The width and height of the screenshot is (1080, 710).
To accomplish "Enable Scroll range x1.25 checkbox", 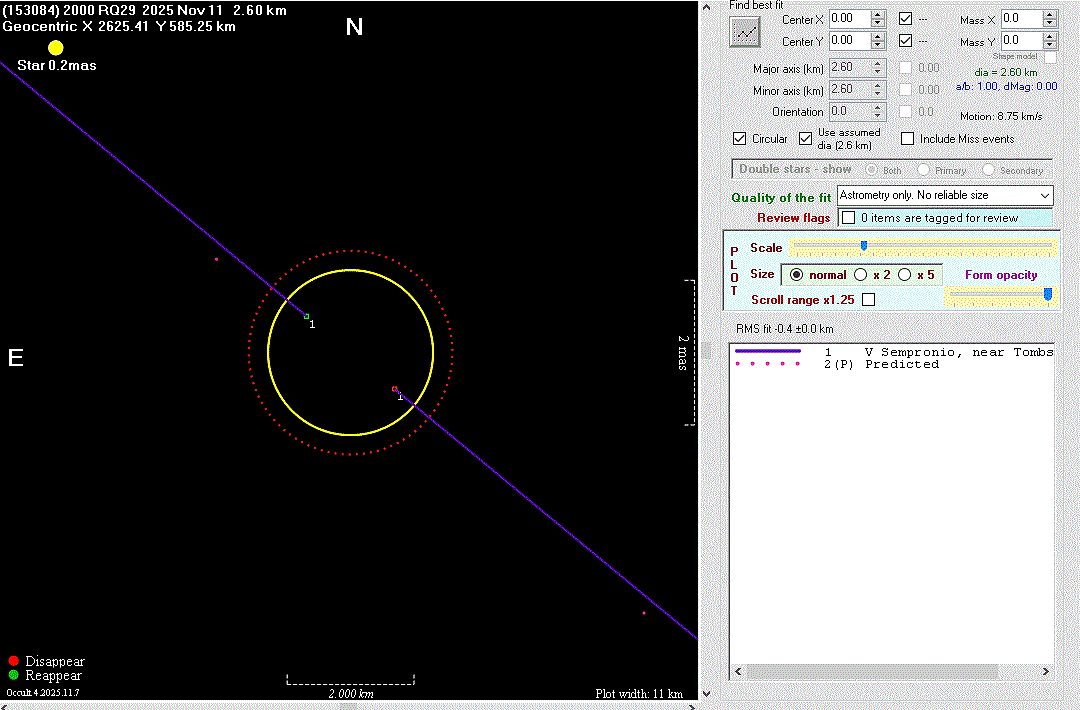I will point(868,299).
